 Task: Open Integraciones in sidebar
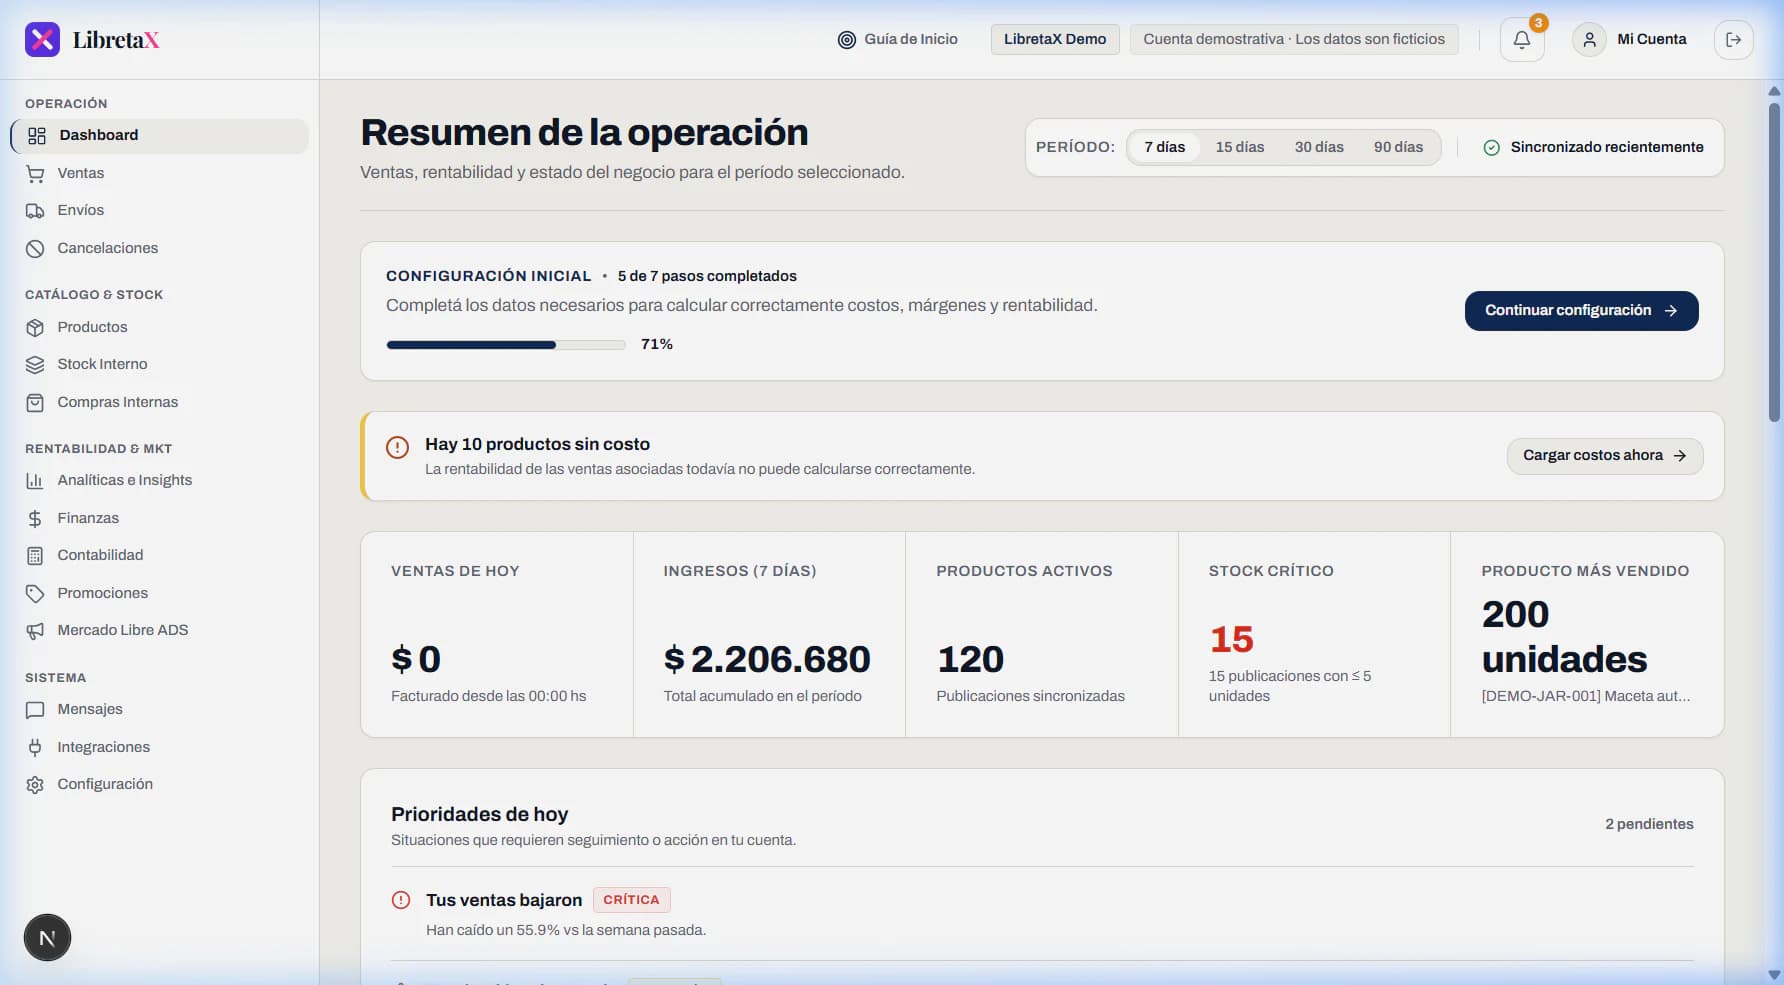tap(160, 748)
